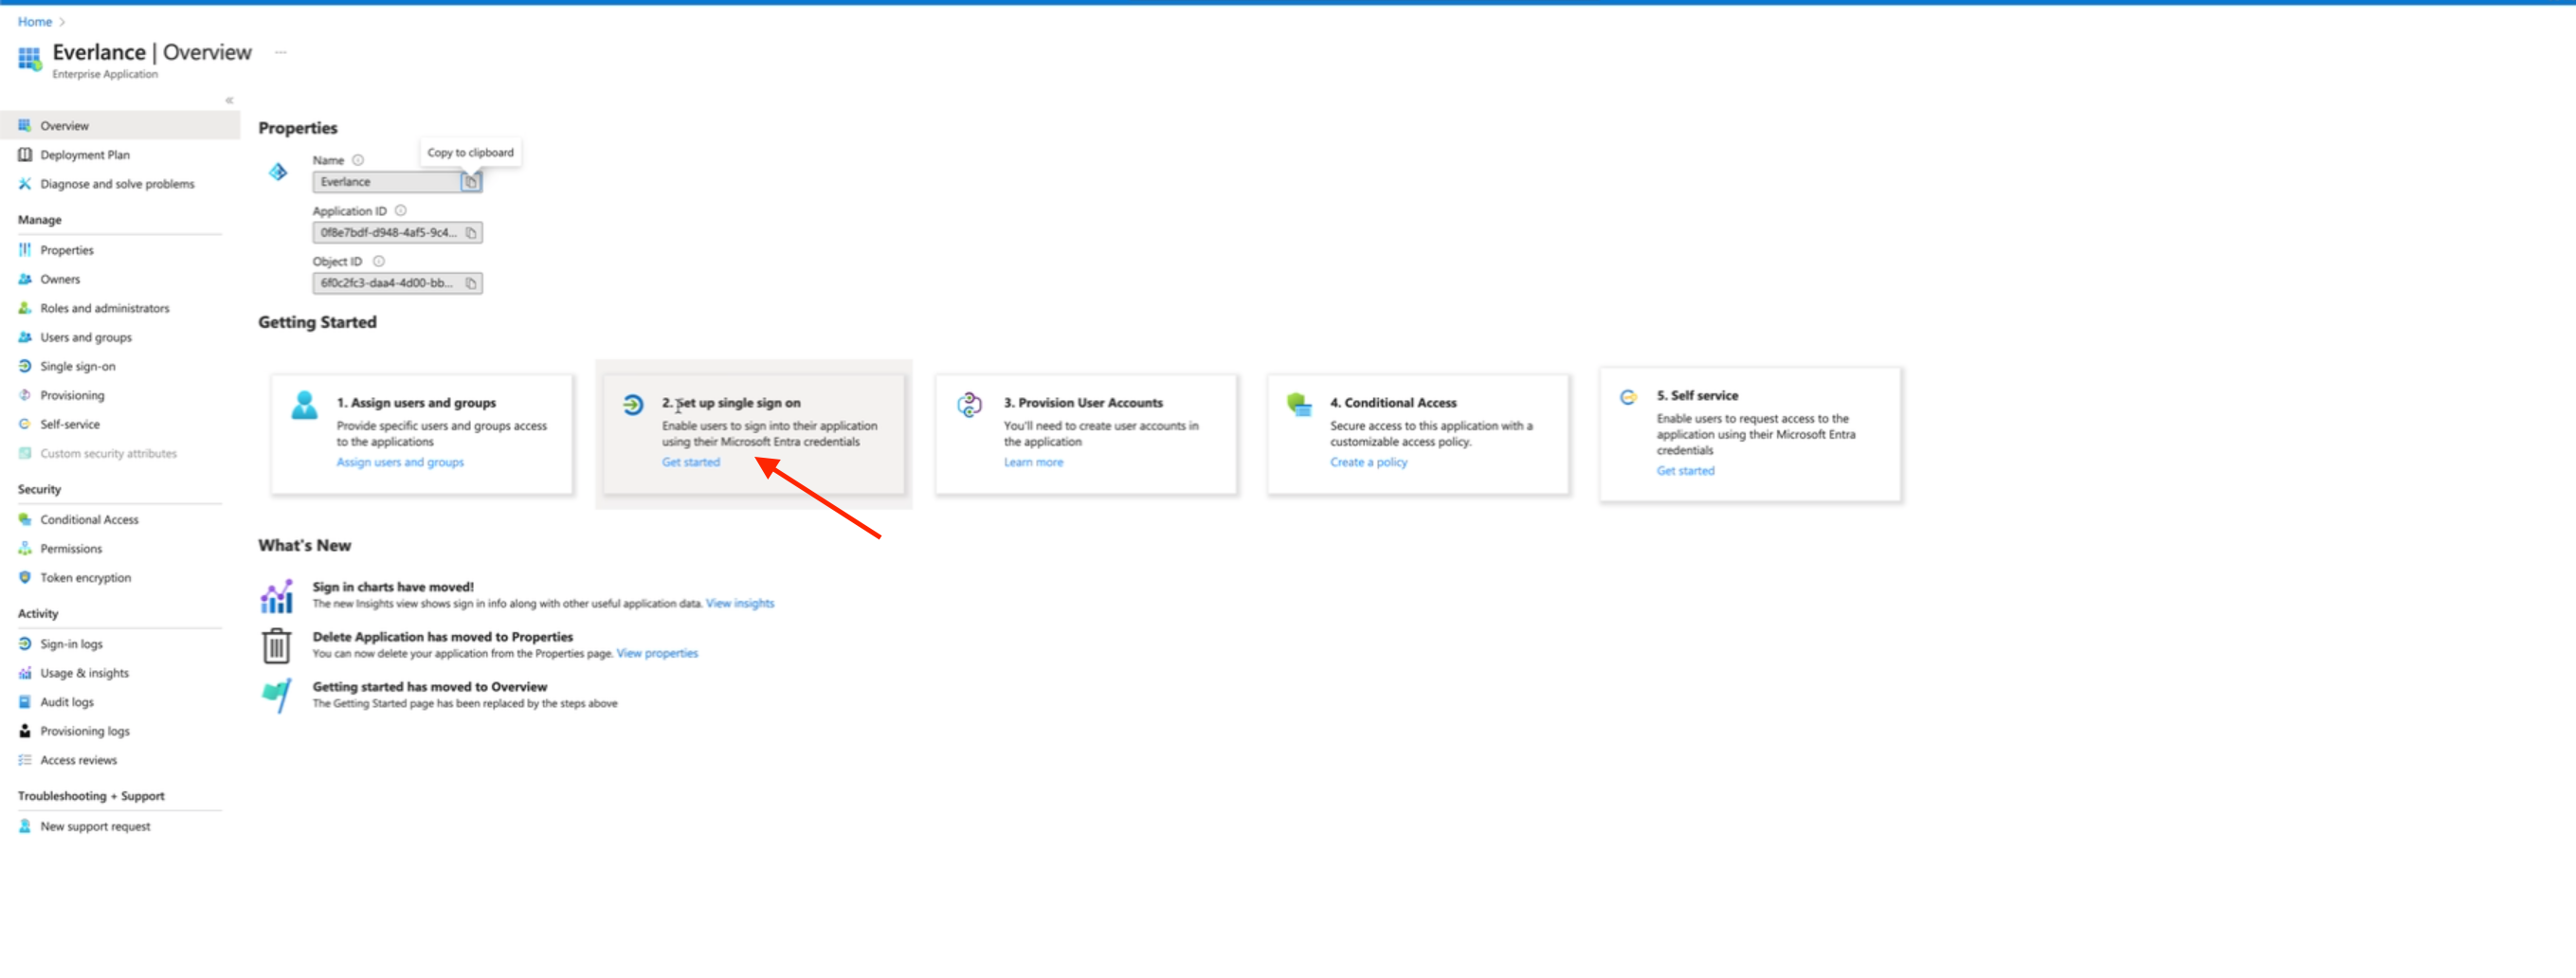2576x978 pixels.
Task: Click the info icon beside Application ID
Action: point(399,210)
